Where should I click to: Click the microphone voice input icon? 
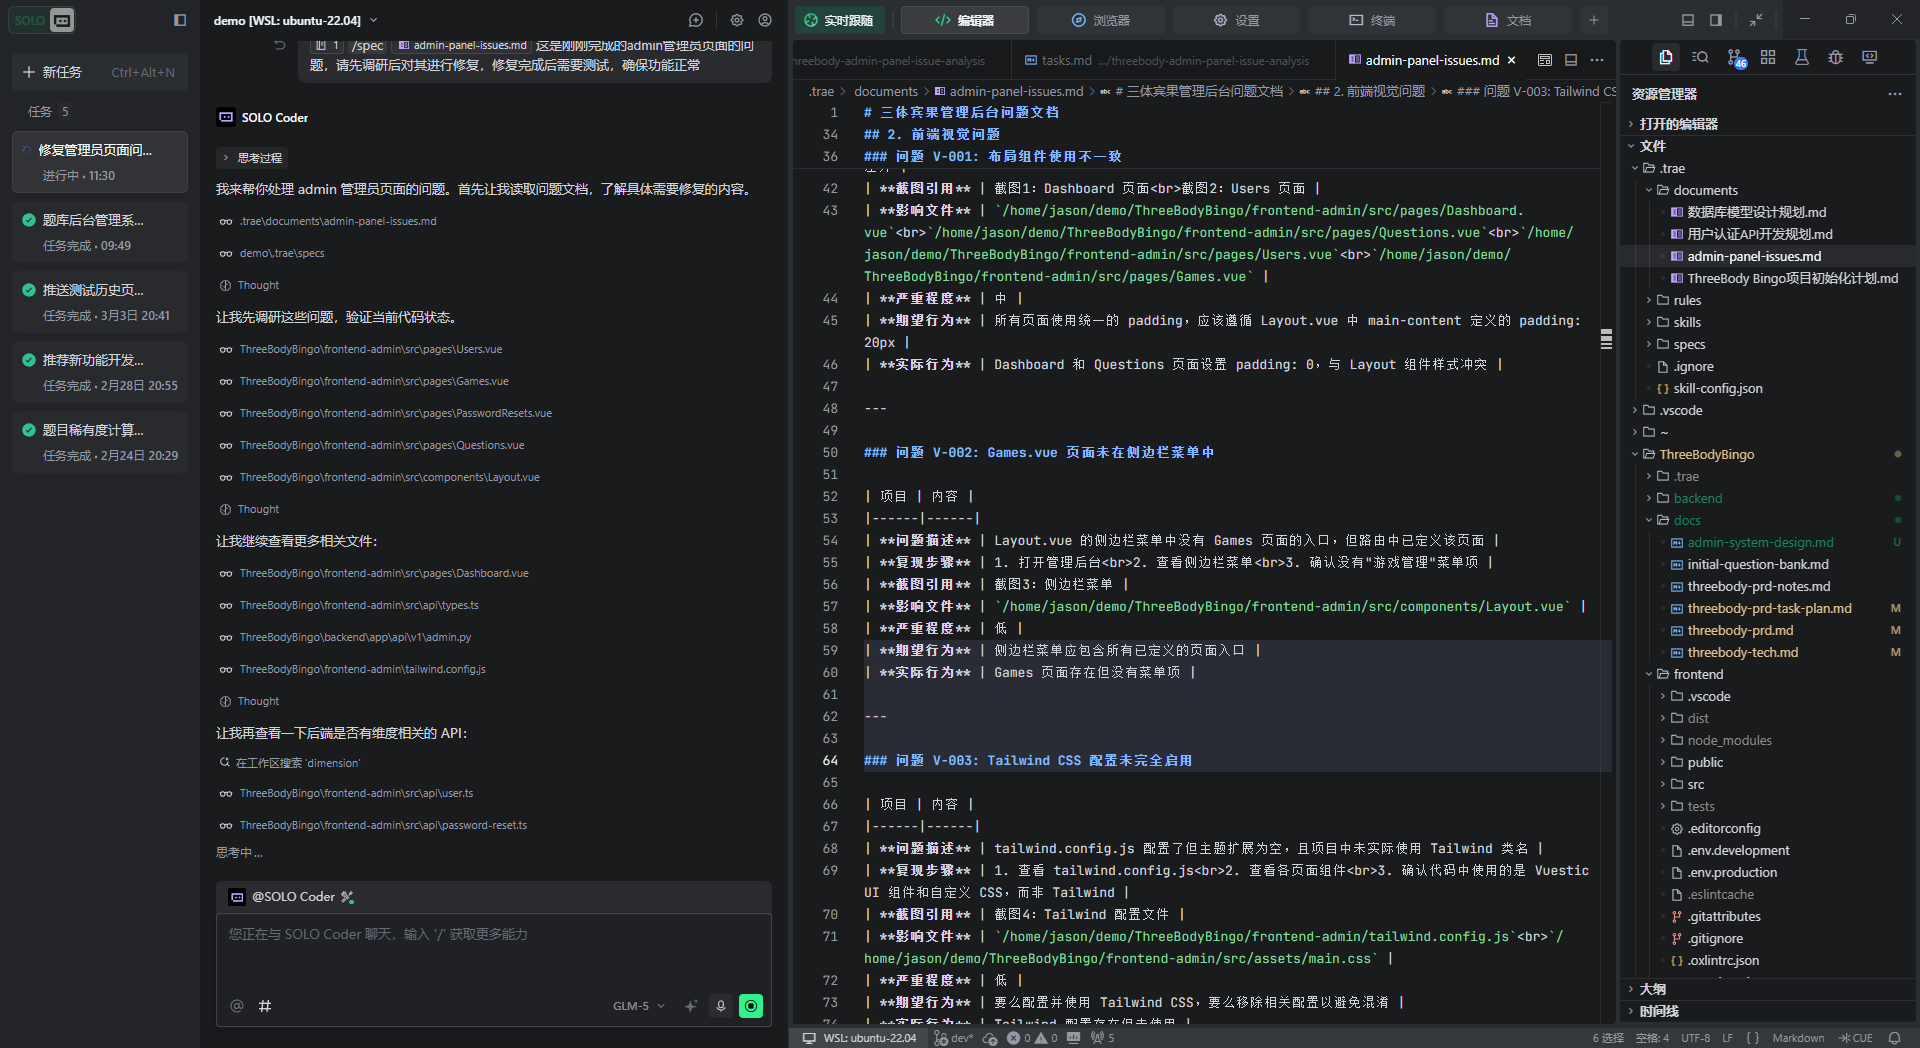(x=720, y=1006)
